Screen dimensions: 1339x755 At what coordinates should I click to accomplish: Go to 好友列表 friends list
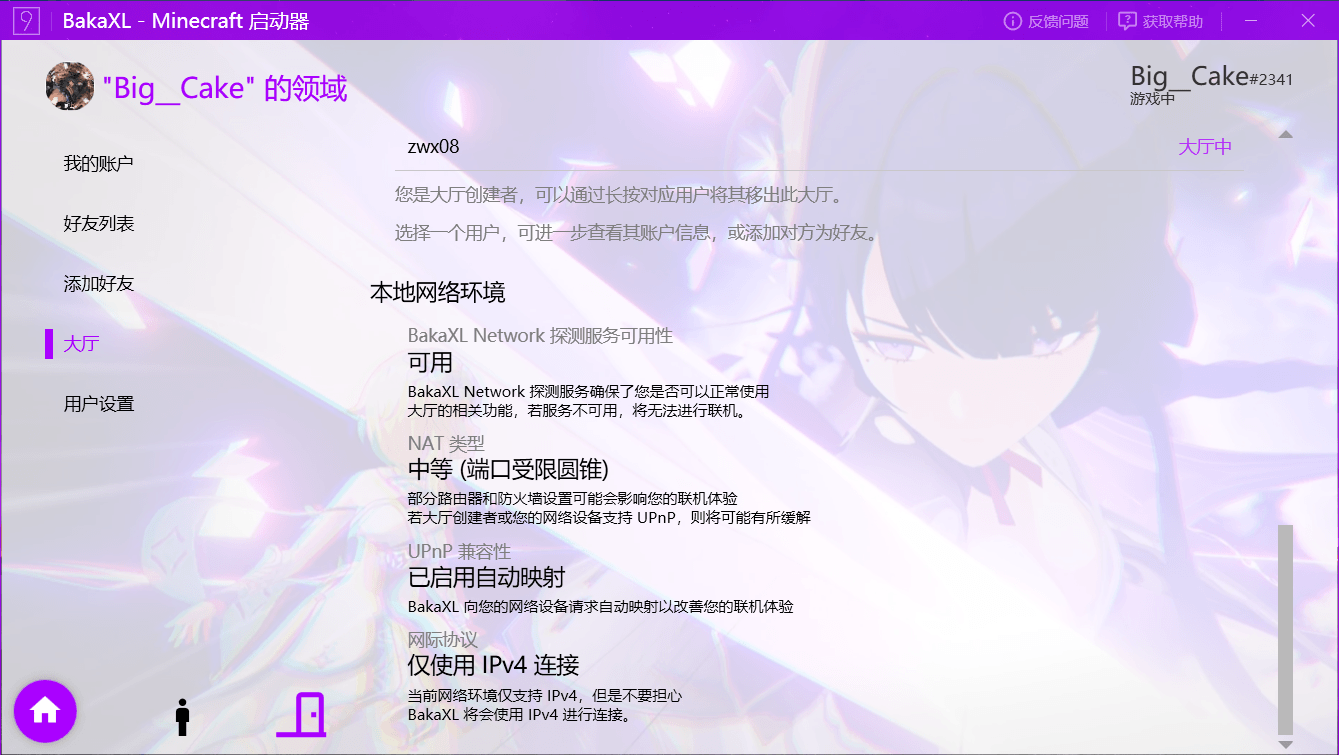point(98,224)
